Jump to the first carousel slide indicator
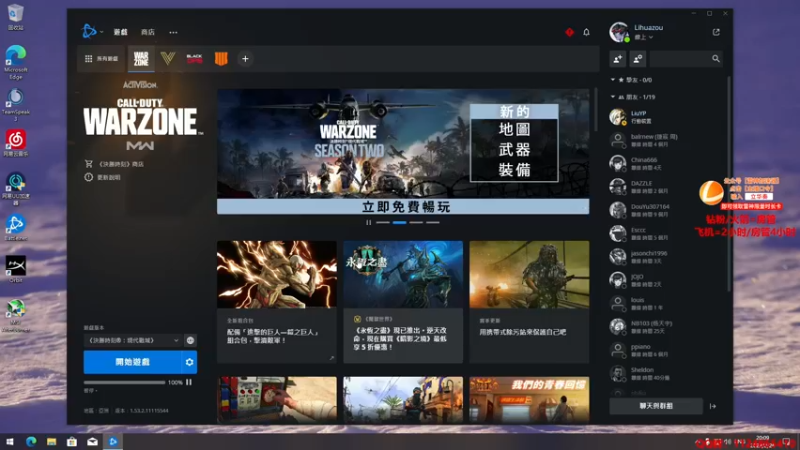This screenshot has width=800, height=450. coord(383,222)
